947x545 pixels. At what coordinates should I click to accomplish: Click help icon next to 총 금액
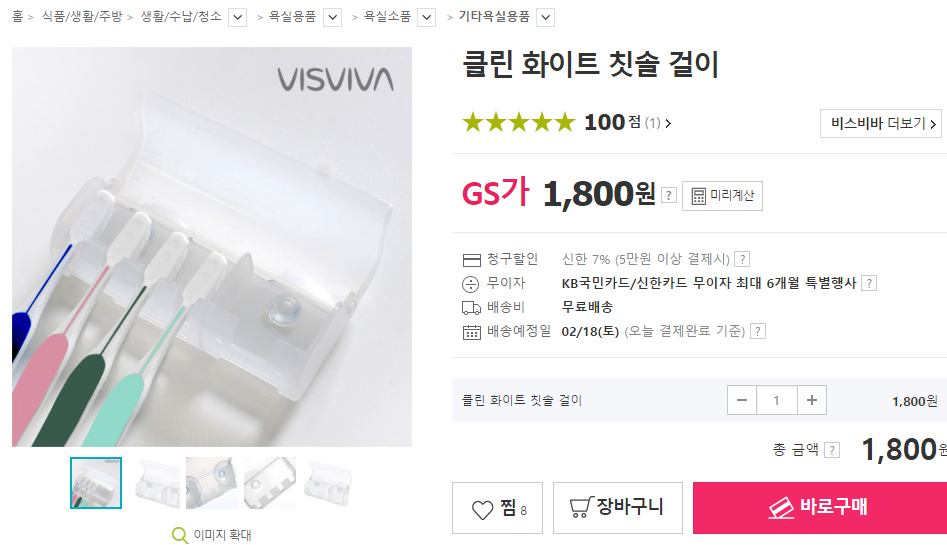click(x=832, y=450)
